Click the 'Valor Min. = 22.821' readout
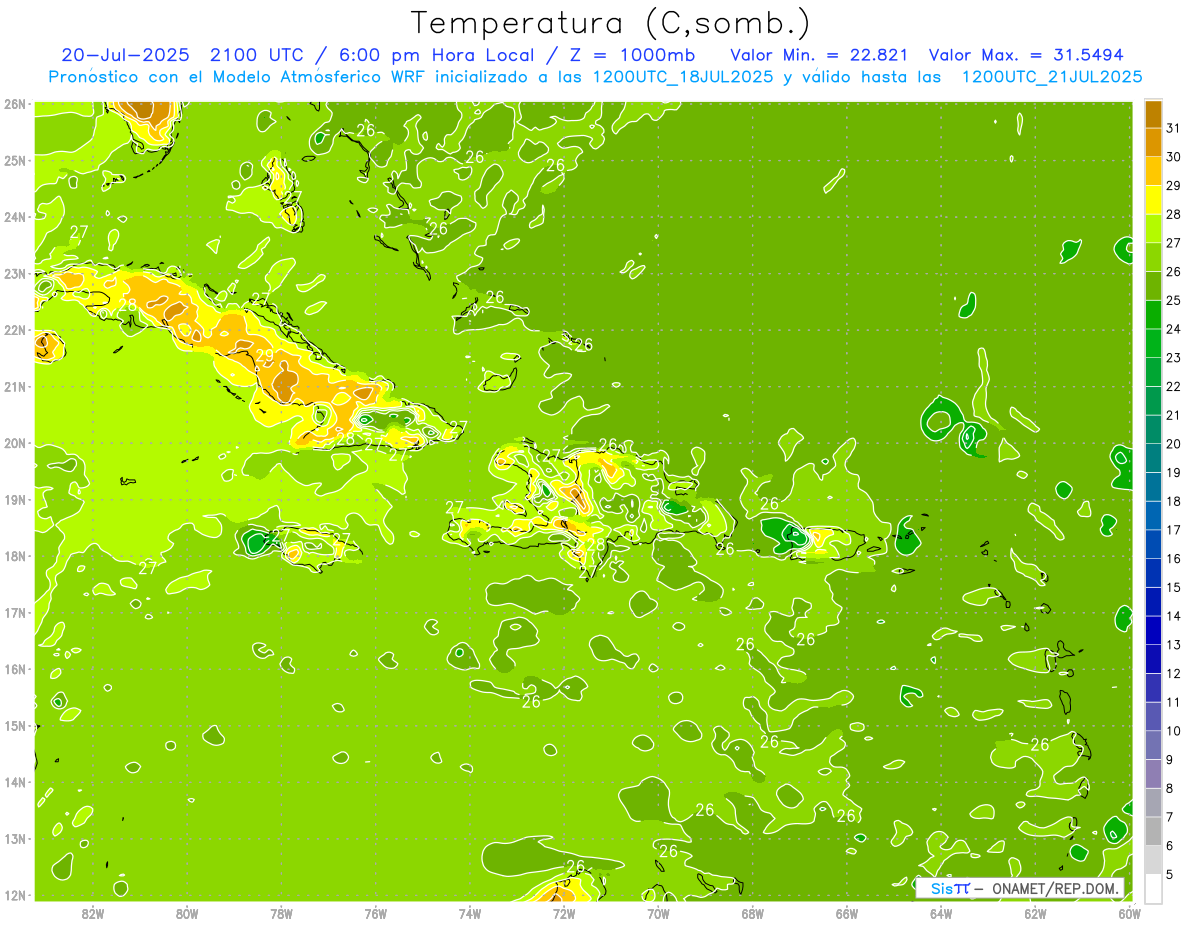The width and height of the screenshot is (1200, 927). tap(821, 55)
